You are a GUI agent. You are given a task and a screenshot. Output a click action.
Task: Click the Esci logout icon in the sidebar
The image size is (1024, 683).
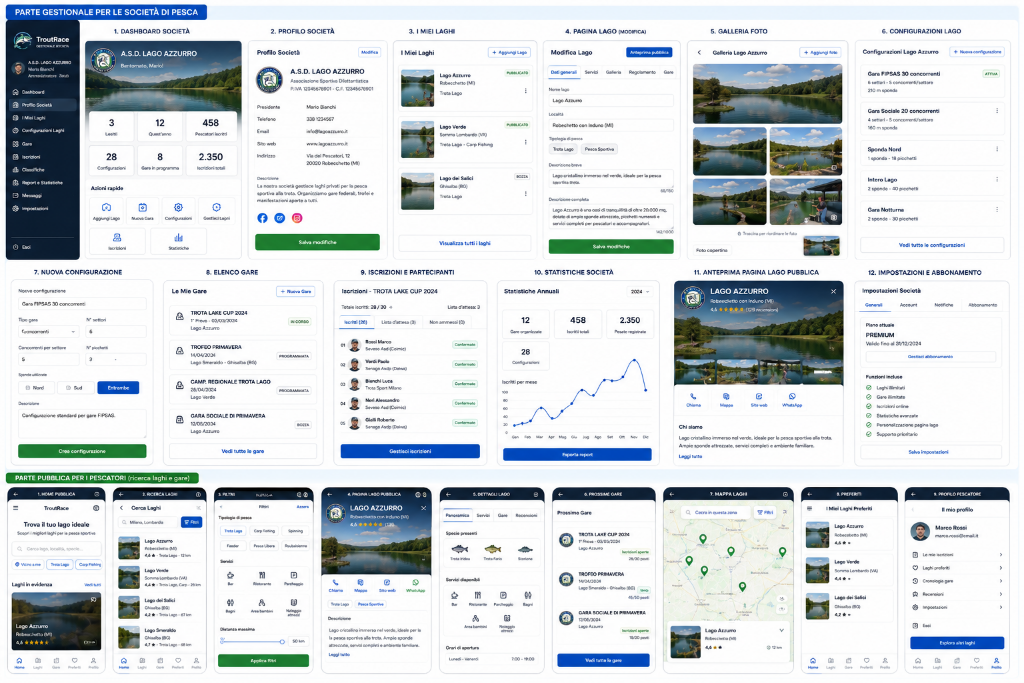point(16,247)
